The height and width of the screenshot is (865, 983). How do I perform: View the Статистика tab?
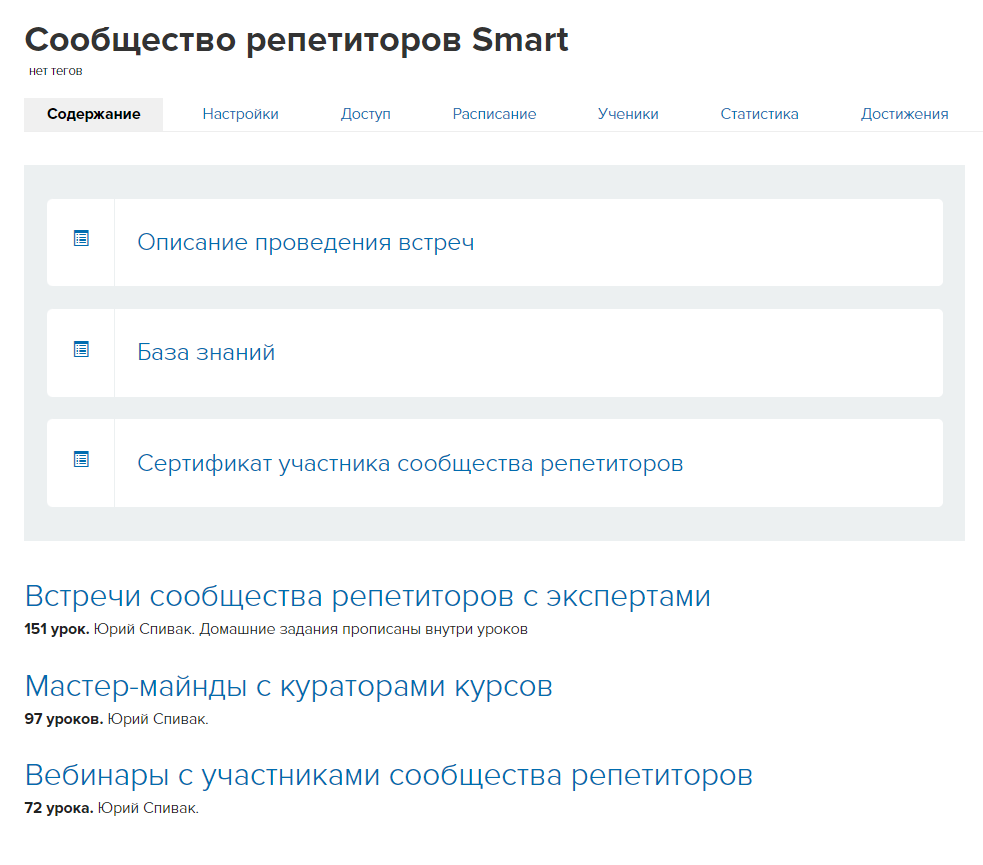759,114
